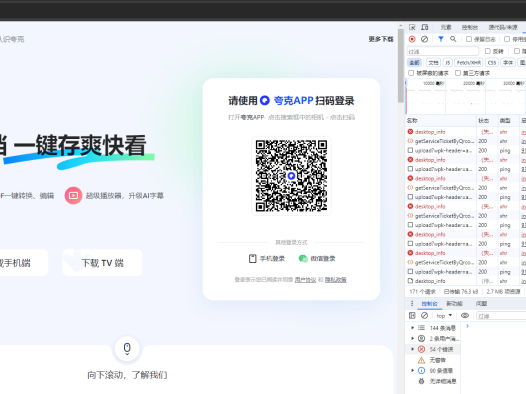Sort by the 名称 column header

click(441, 120)
